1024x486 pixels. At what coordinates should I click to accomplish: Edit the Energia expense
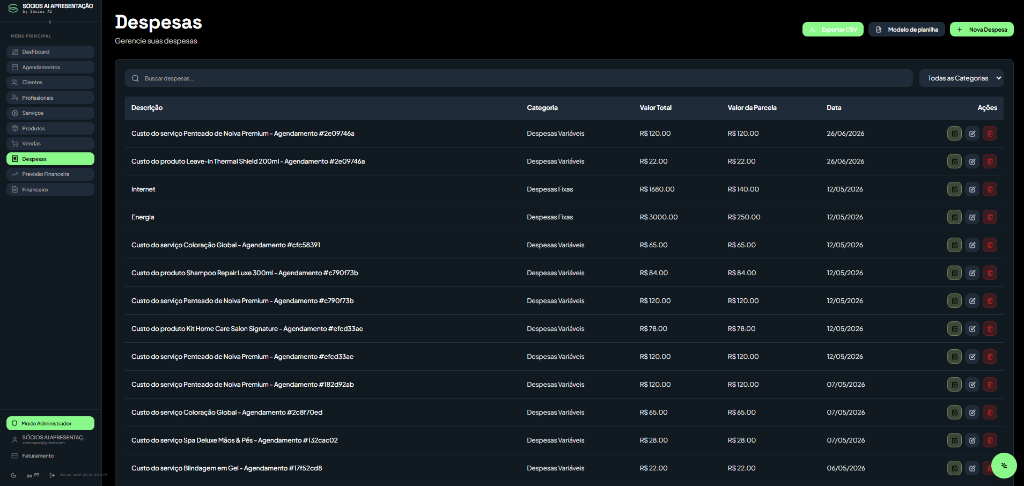972,217
